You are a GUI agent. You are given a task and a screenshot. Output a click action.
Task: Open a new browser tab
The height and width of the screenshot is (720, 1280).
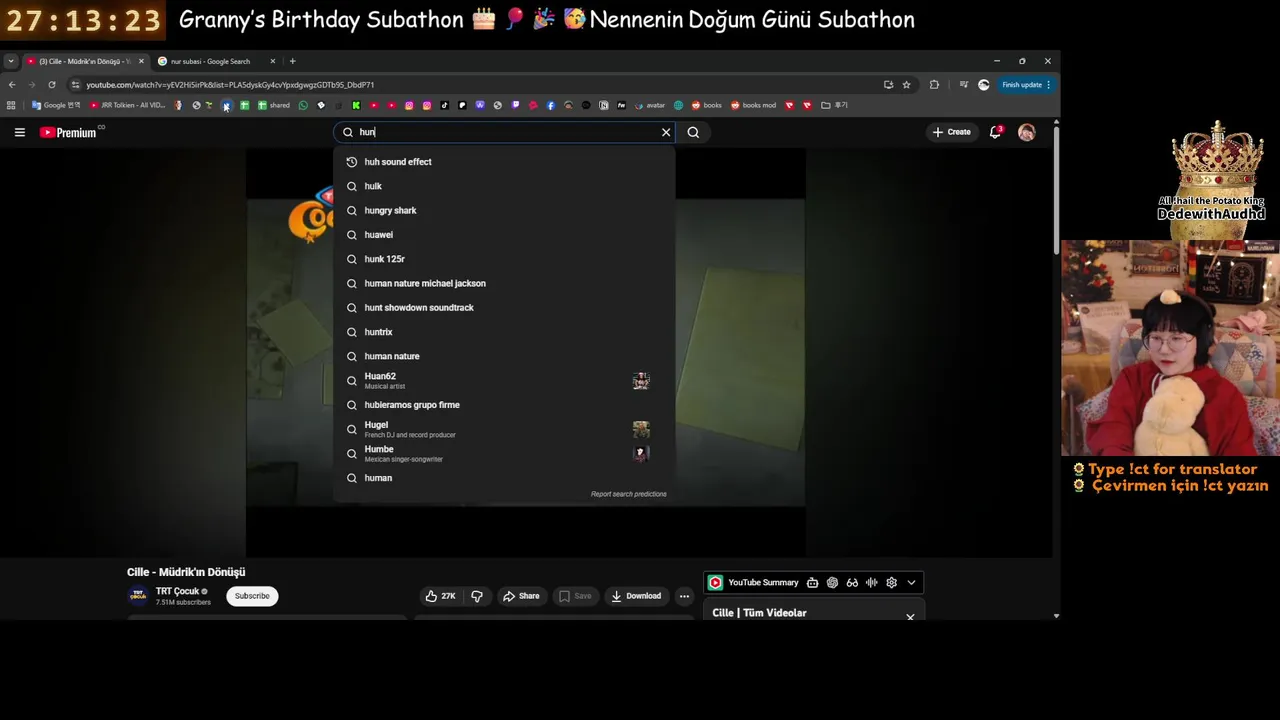(292, 61)
